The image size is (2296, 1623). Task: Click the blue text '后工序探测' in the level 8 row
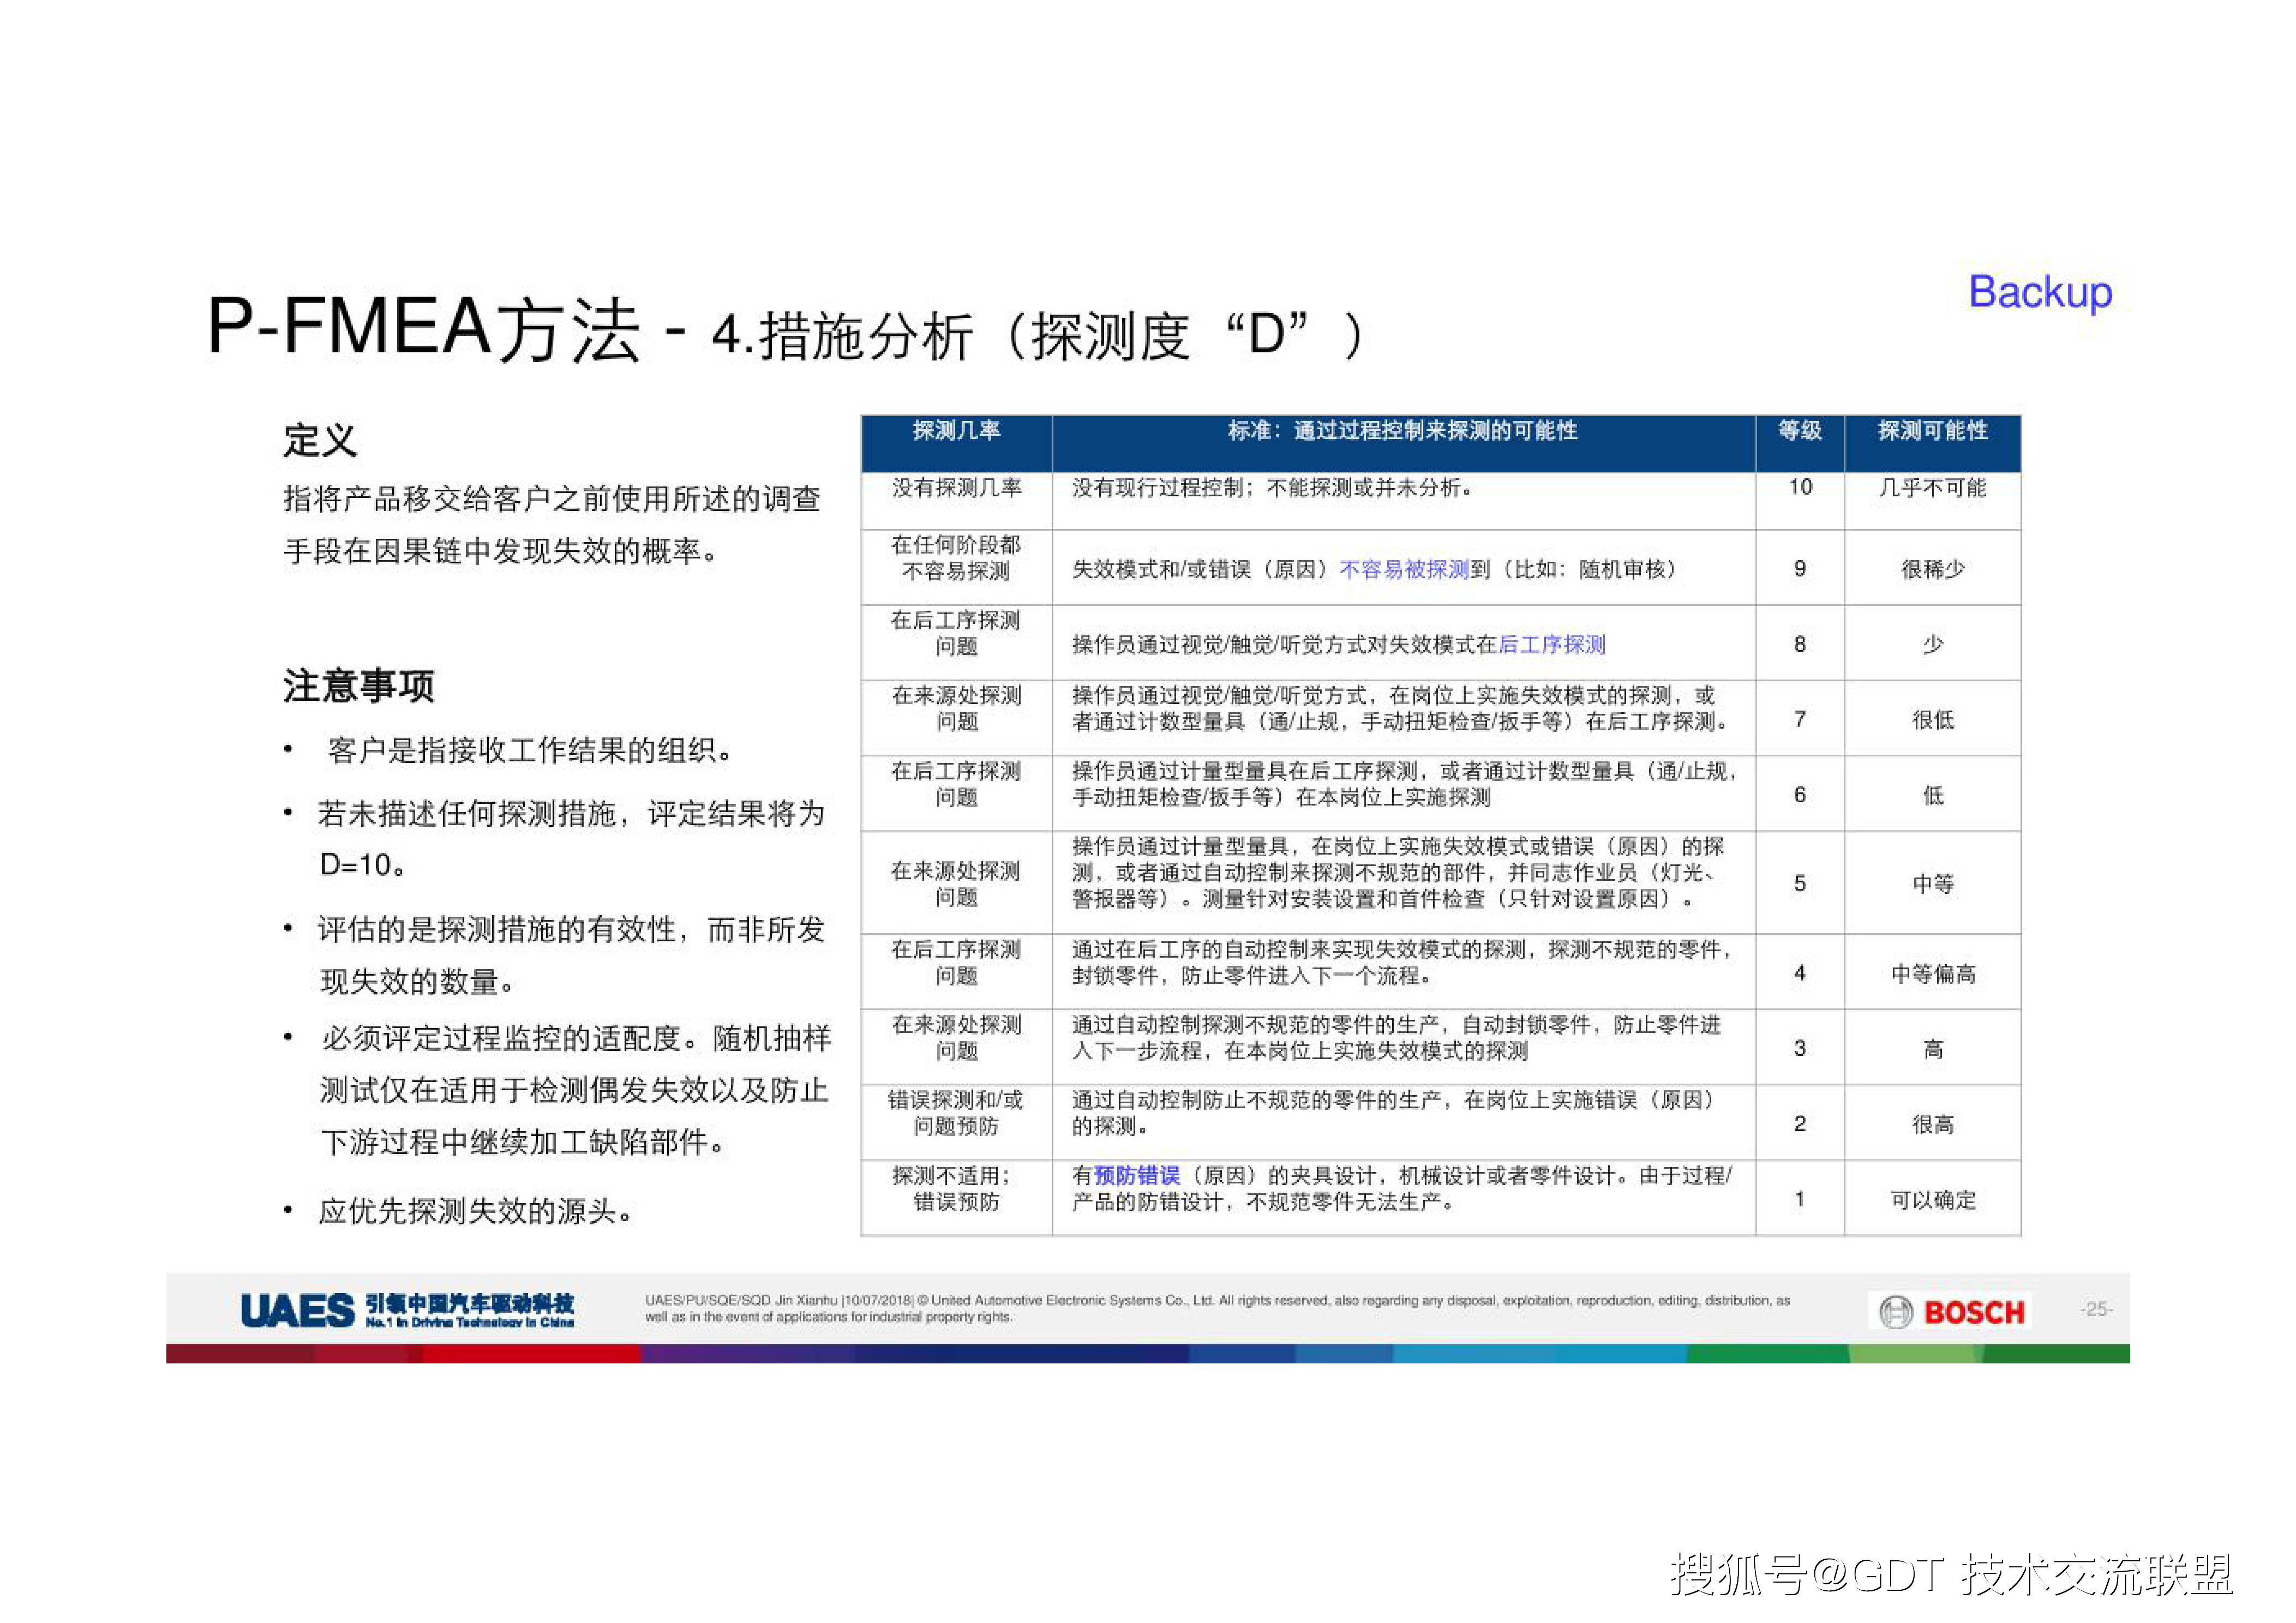click(x=1551, y=645)
